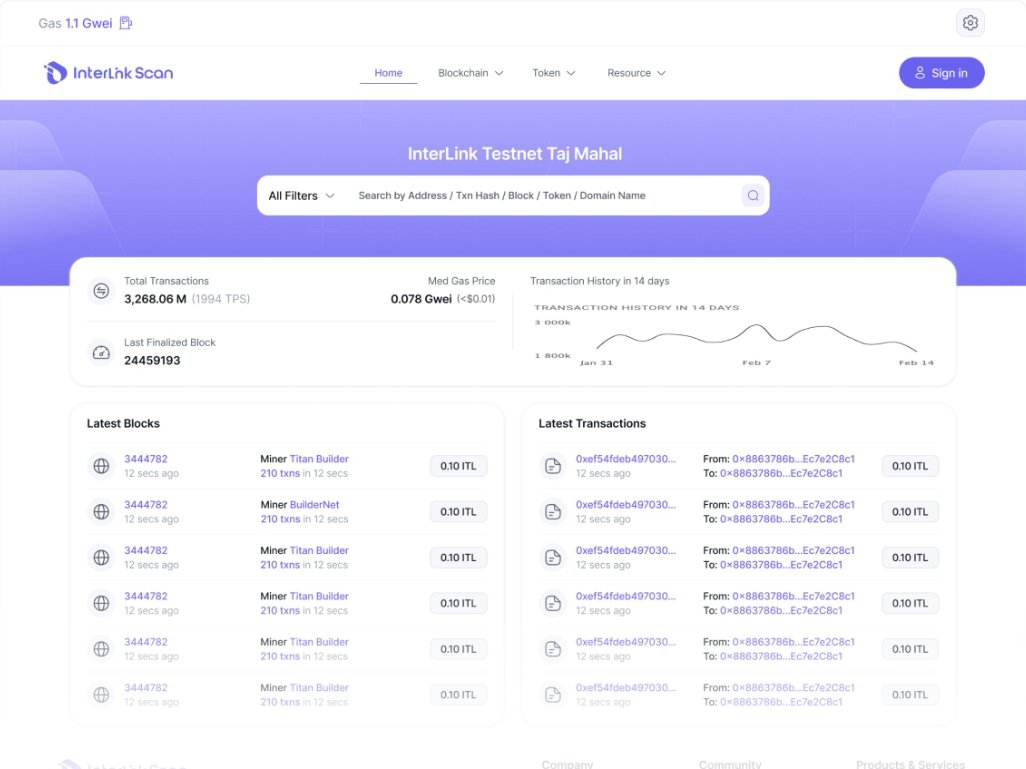Click the Jan 31 chart axis label
Viewport: 1026px width, 769px height.
click(x=596, y=363)
